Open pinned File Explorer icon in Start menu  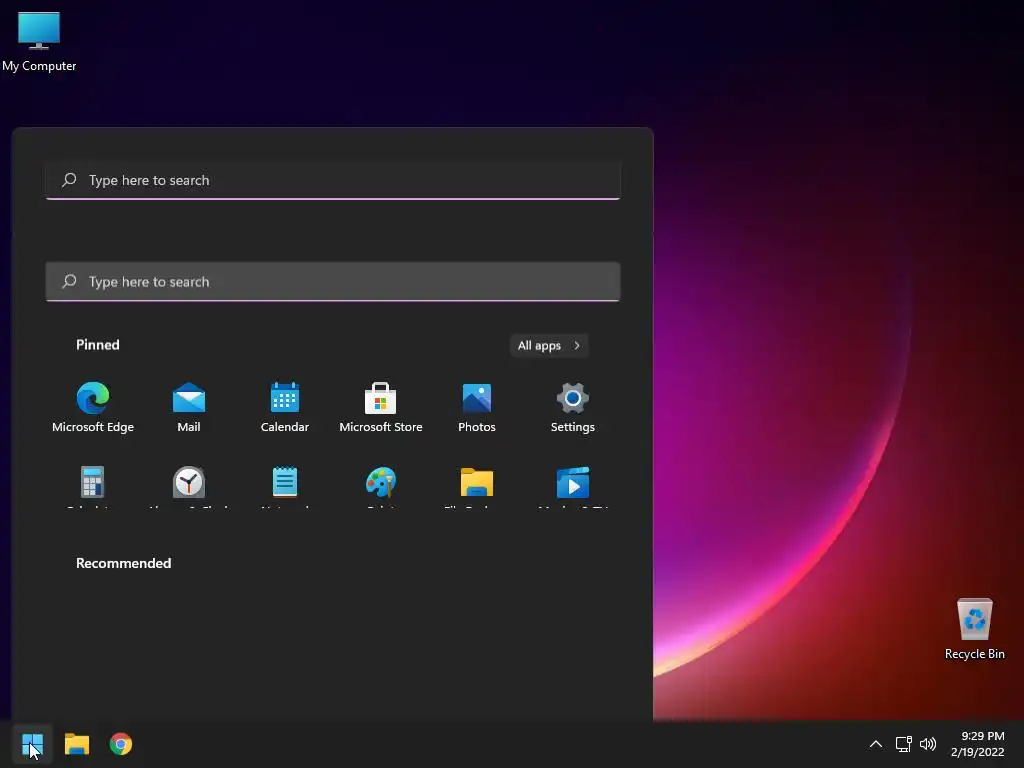pos(477,483)
